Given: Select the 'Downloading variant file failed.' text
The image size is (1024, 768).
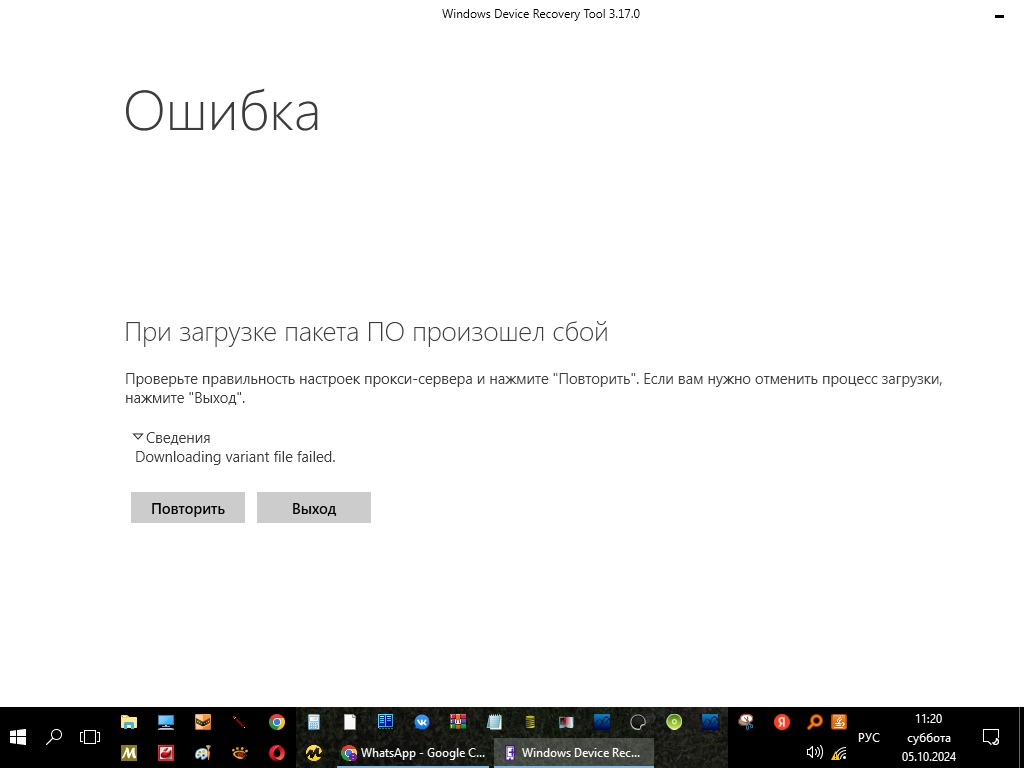Looking at the screenshot, I should click(235, 457).
